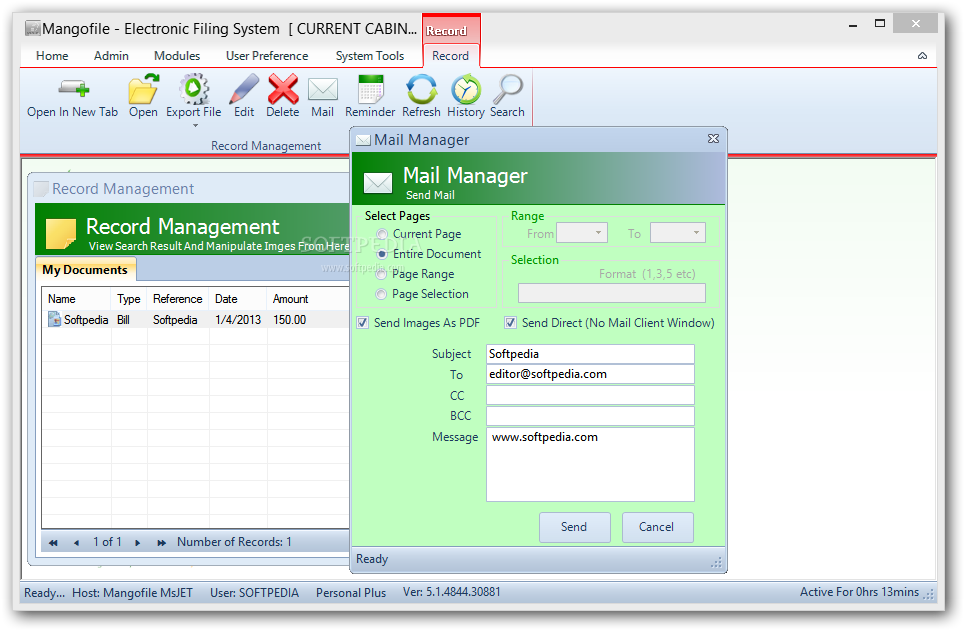Click the Reference column header
Image resolution: width=965 pixels, height=631 pixels.
(178, 299)
